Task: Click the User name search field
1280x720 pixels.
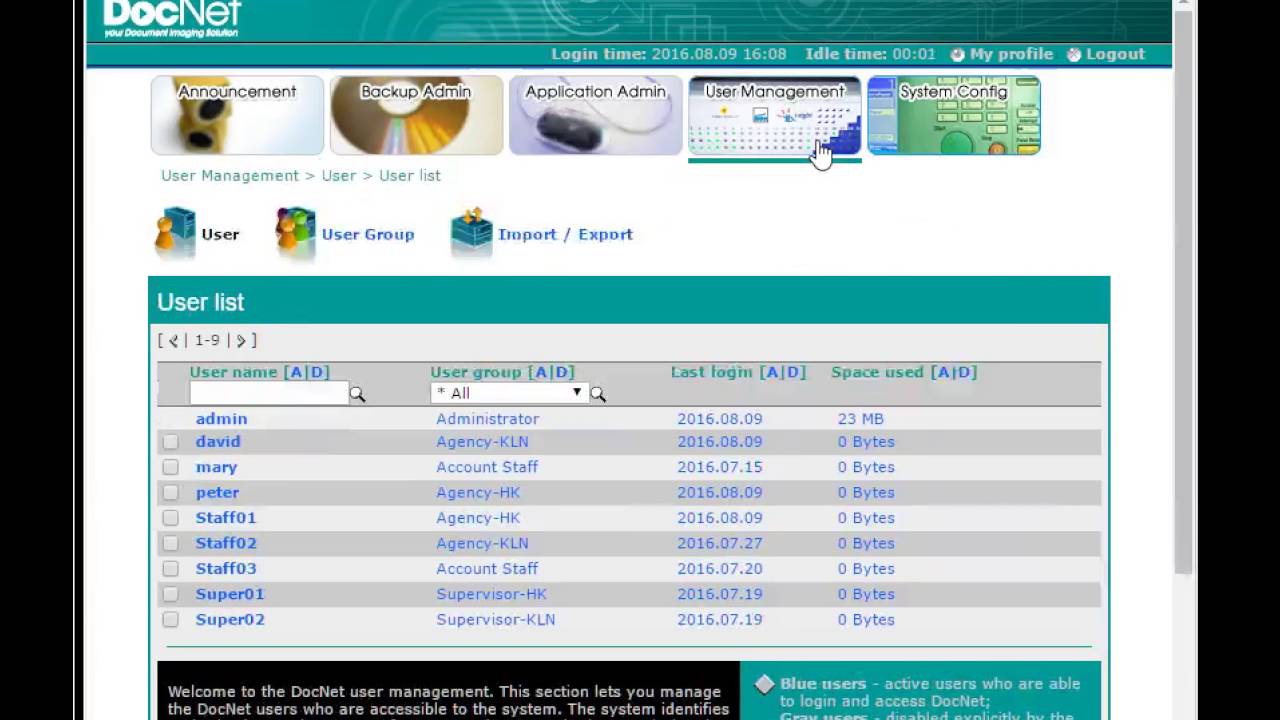Action: tap(268, 394)
